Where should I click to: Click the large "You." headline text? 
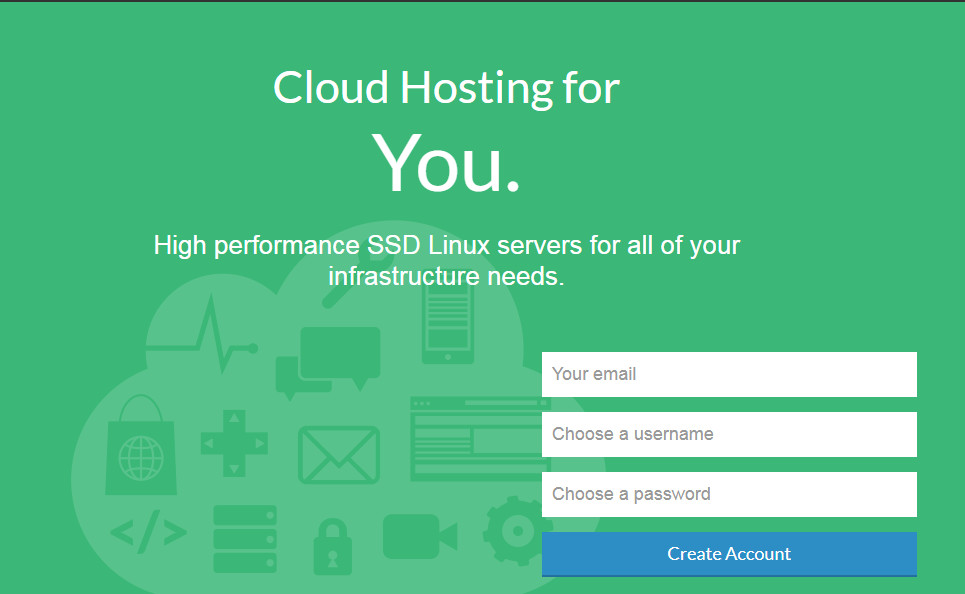[x=446, y=164]
